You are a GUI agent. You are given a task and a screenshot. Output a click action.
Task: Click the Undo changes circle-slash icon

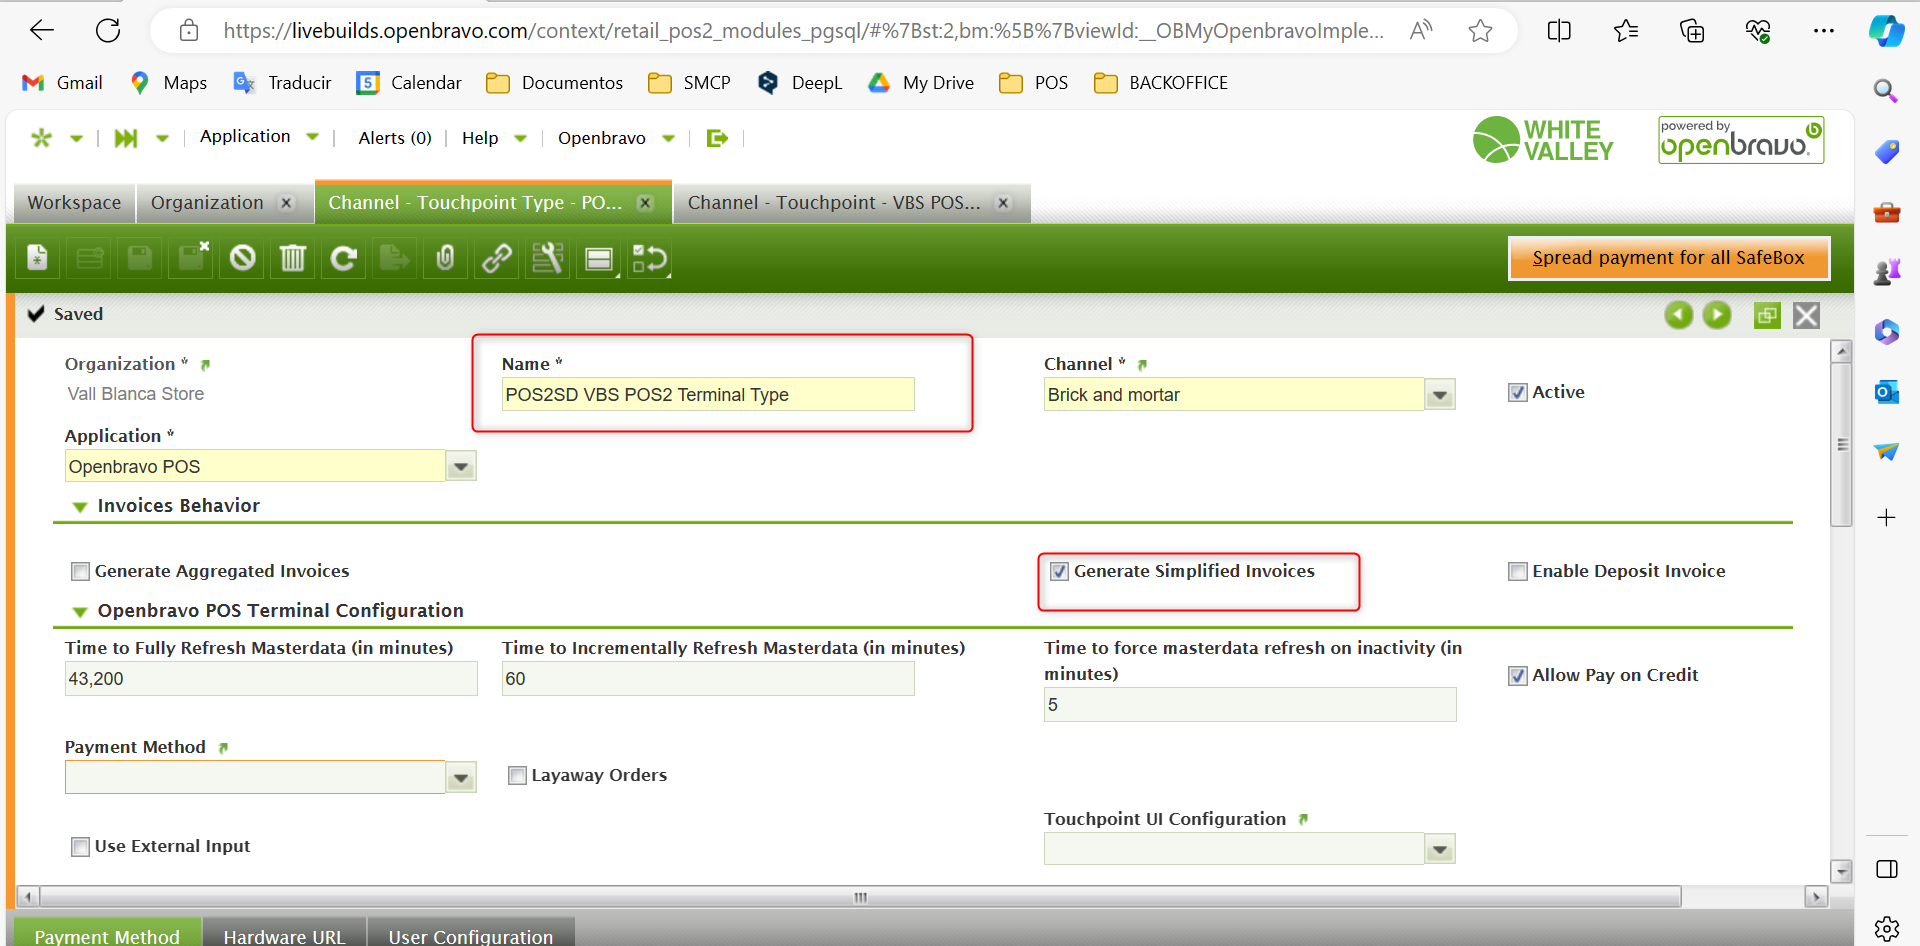242,259
